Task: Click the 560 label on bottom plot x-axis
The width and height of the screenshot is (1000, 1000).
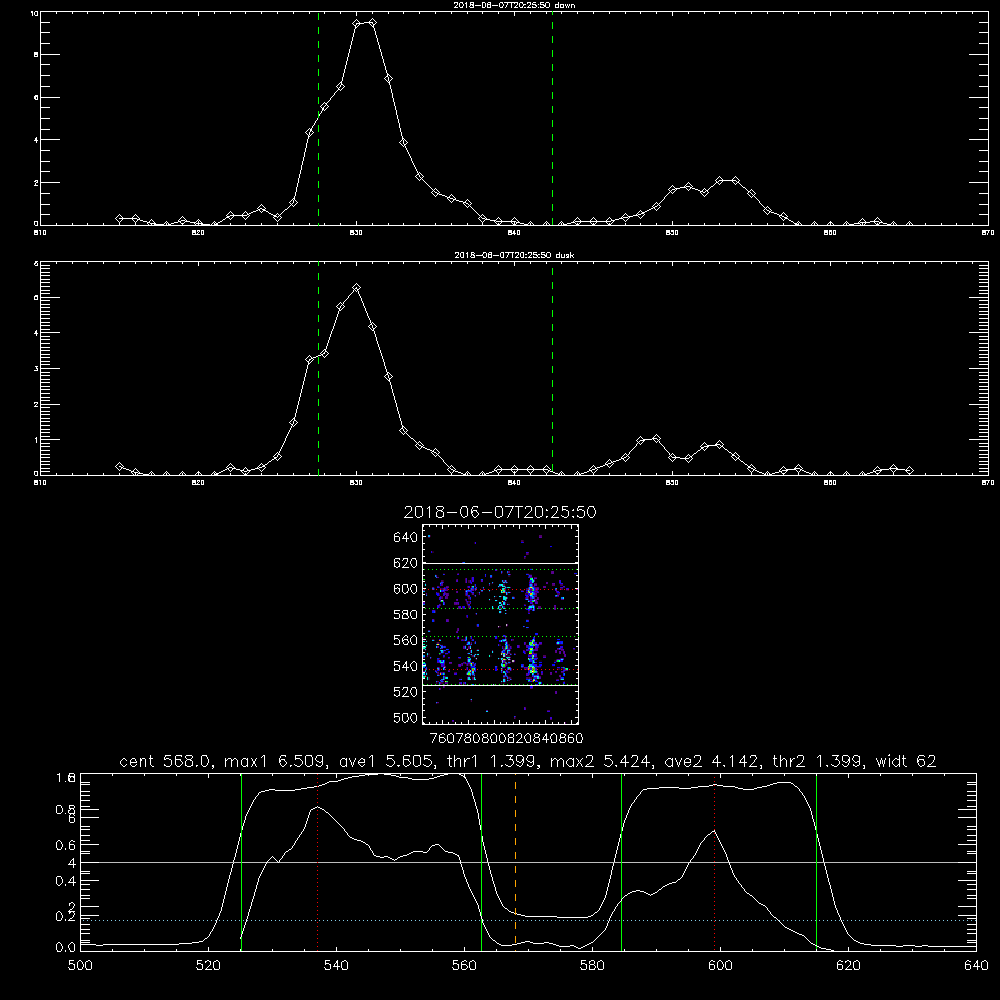Action: [464, 966]
